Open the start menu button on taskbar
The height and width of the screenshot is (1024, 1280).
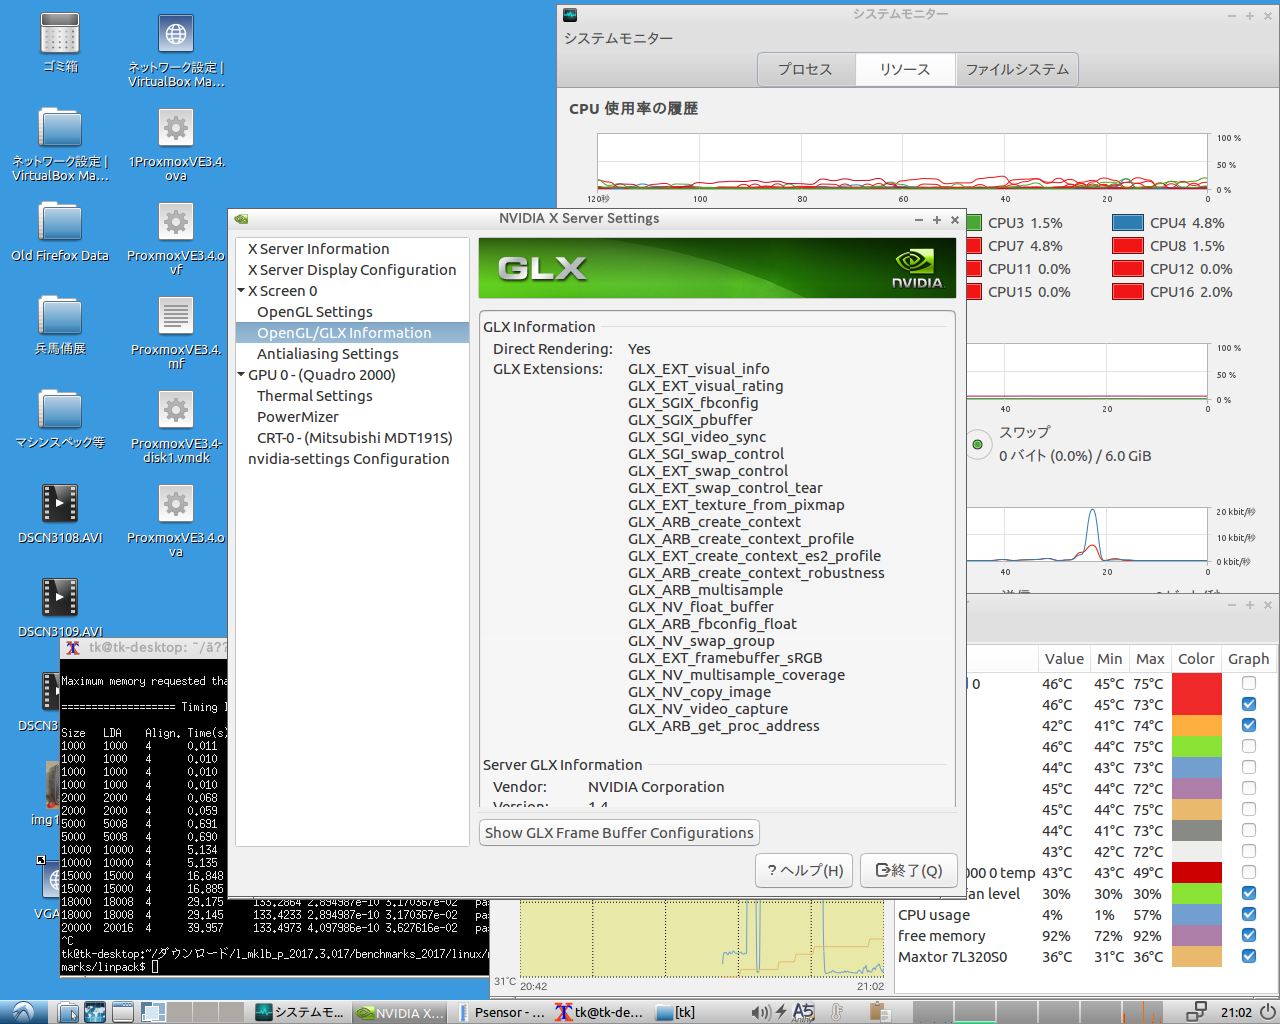[x=22, y=1012]
